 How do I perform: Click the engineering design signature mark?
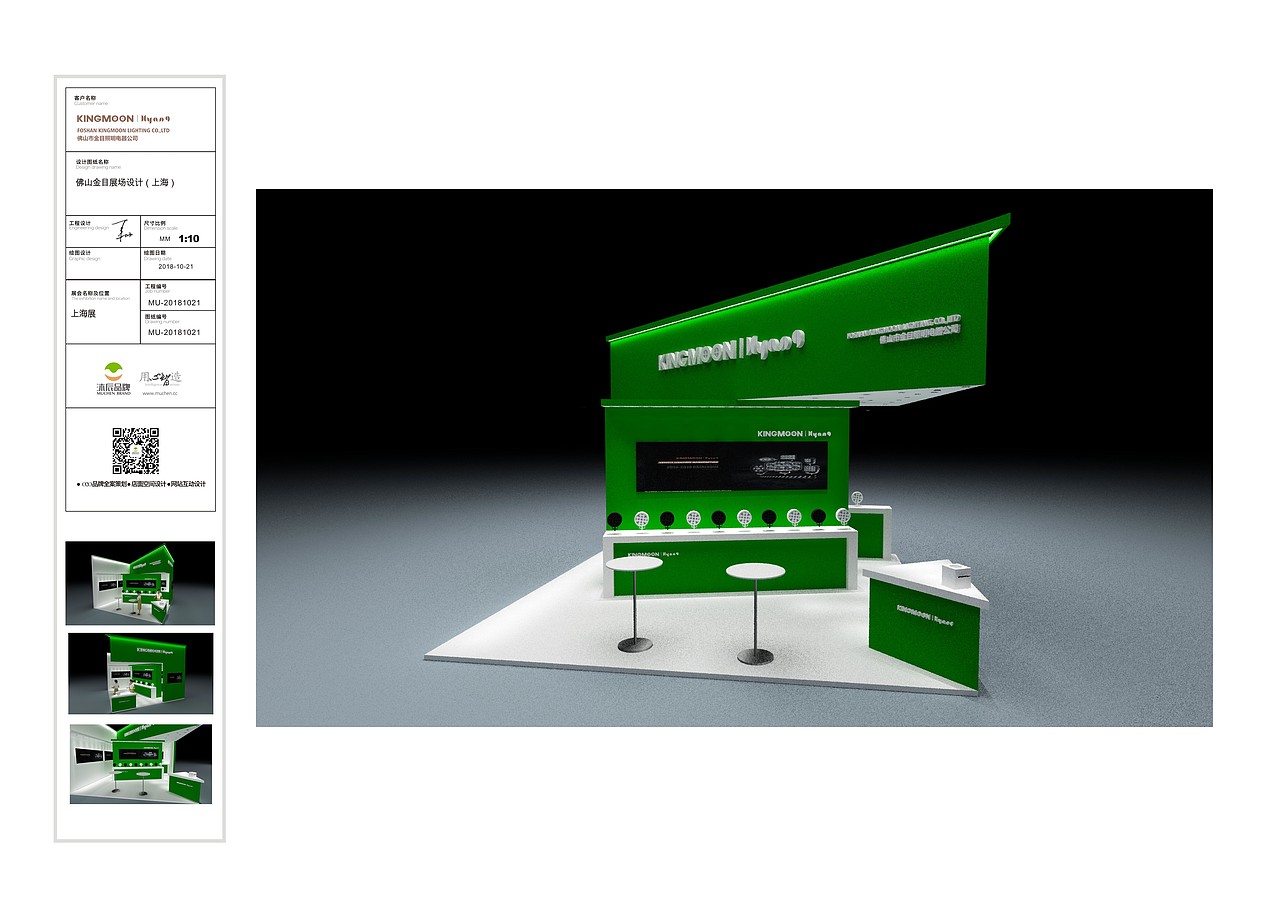click(122, 230)
